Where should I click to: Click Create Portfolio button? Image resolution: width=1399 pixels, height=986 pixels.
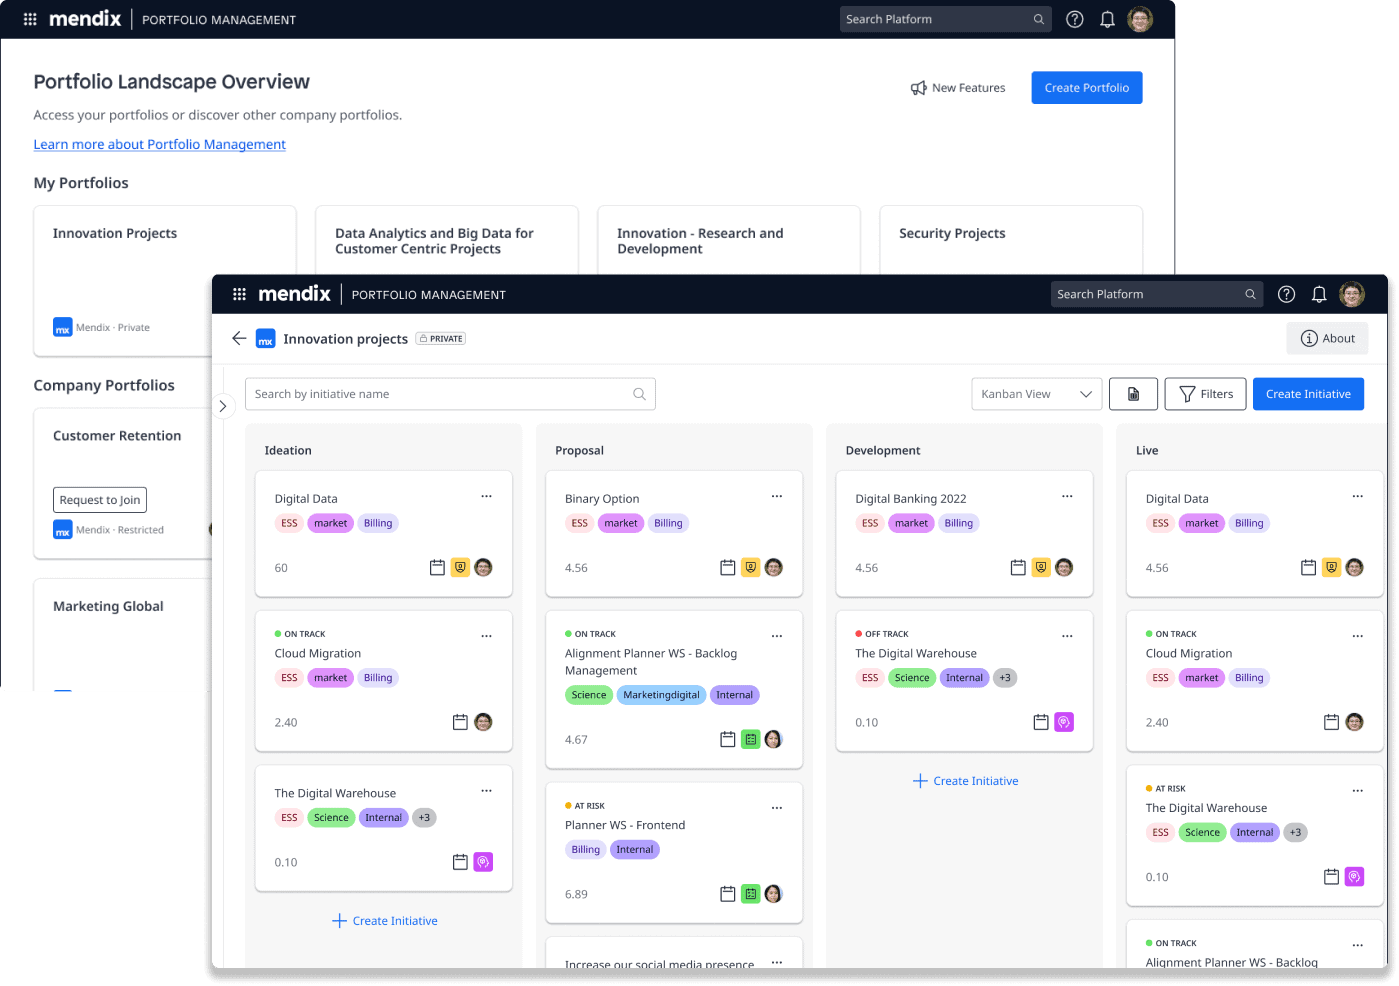[x=1086, y=88]
